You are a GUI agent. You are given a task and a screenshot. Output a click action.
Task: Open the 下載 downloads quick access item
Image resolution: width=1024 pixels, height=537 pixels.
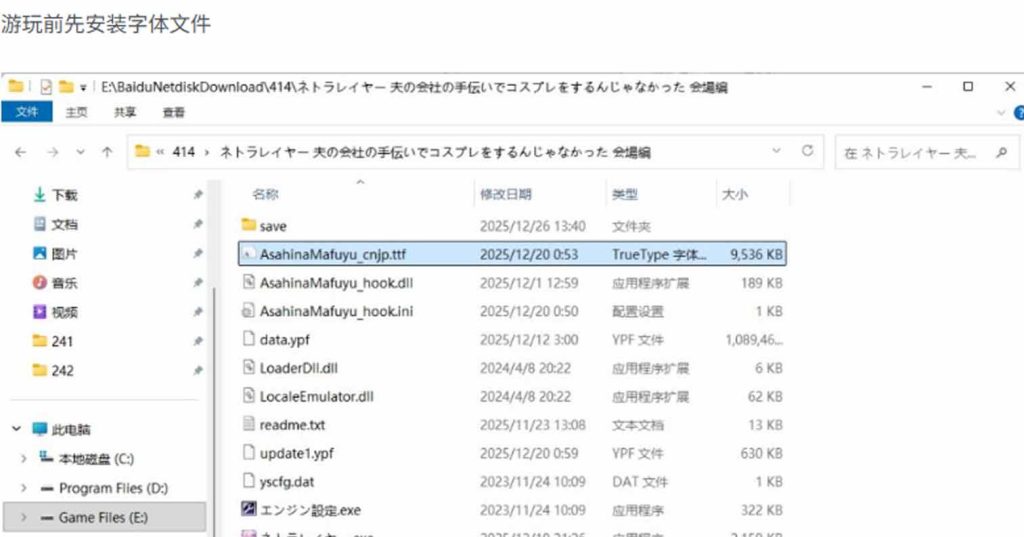click(x=63, y=195)
